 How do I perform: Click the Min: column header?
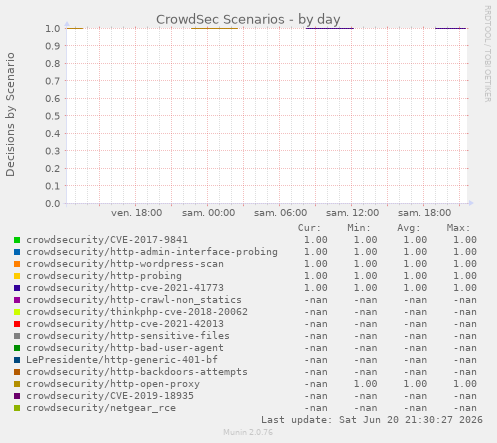point(359,228)
